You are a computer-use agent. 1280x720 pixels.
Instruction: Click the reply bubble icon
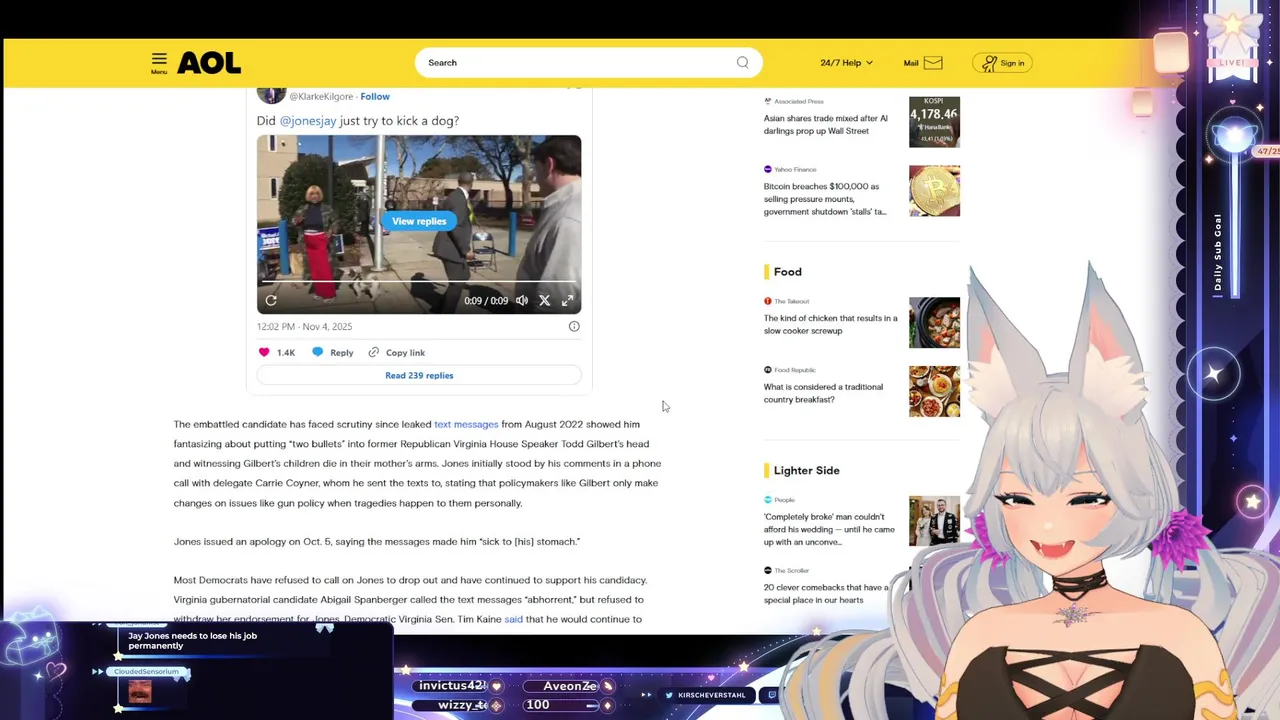[x=317, y=352]
